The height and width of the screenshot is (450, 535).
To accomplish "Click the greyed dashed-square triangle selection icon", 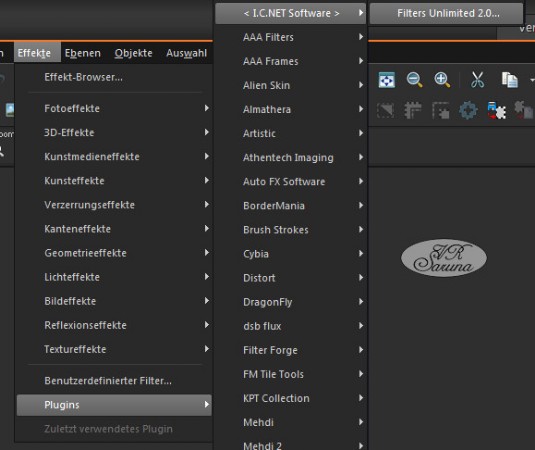I will coord(386,111).
